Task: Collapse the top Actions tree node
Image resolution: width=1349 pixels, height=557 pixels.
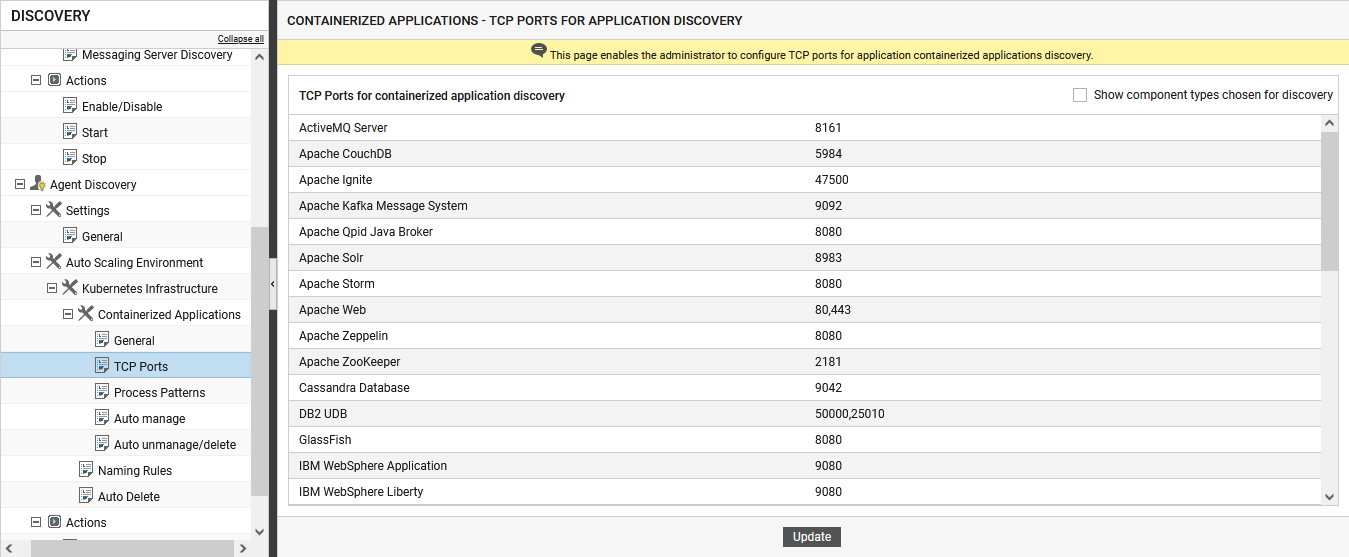Action: [x=36, y=80]
